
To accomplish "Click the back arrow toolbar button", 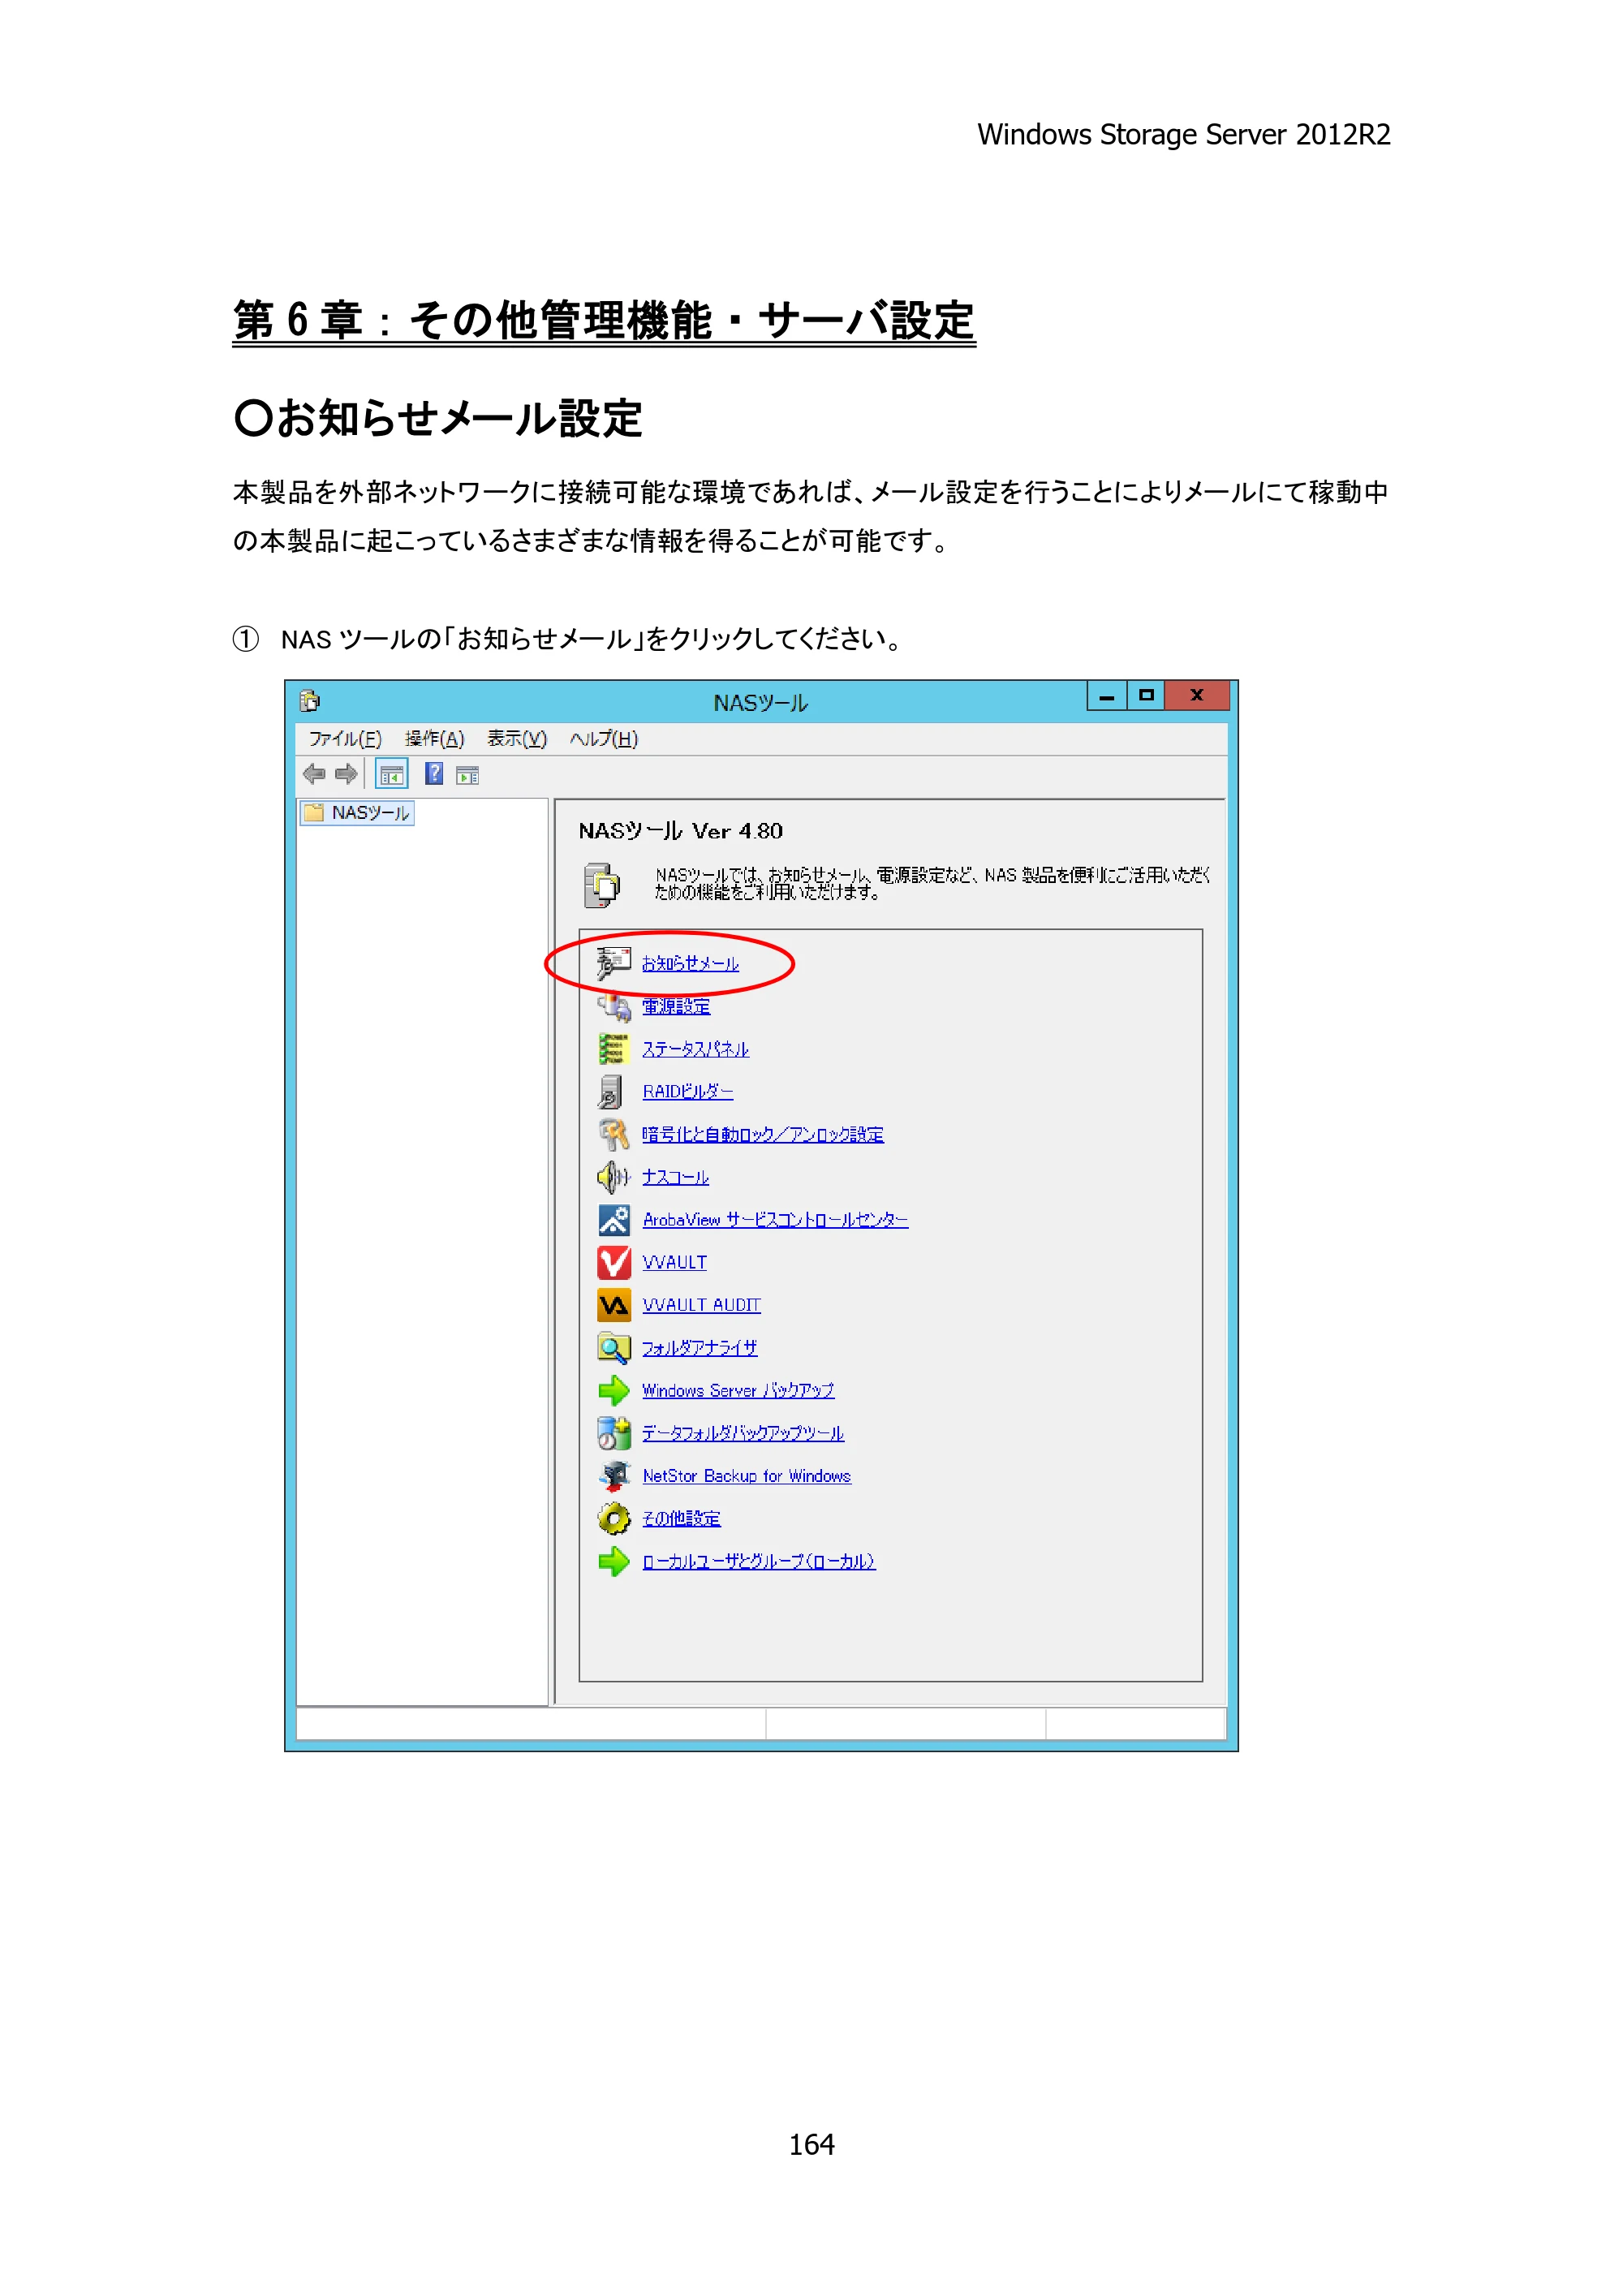I will [x=314, y=774].
